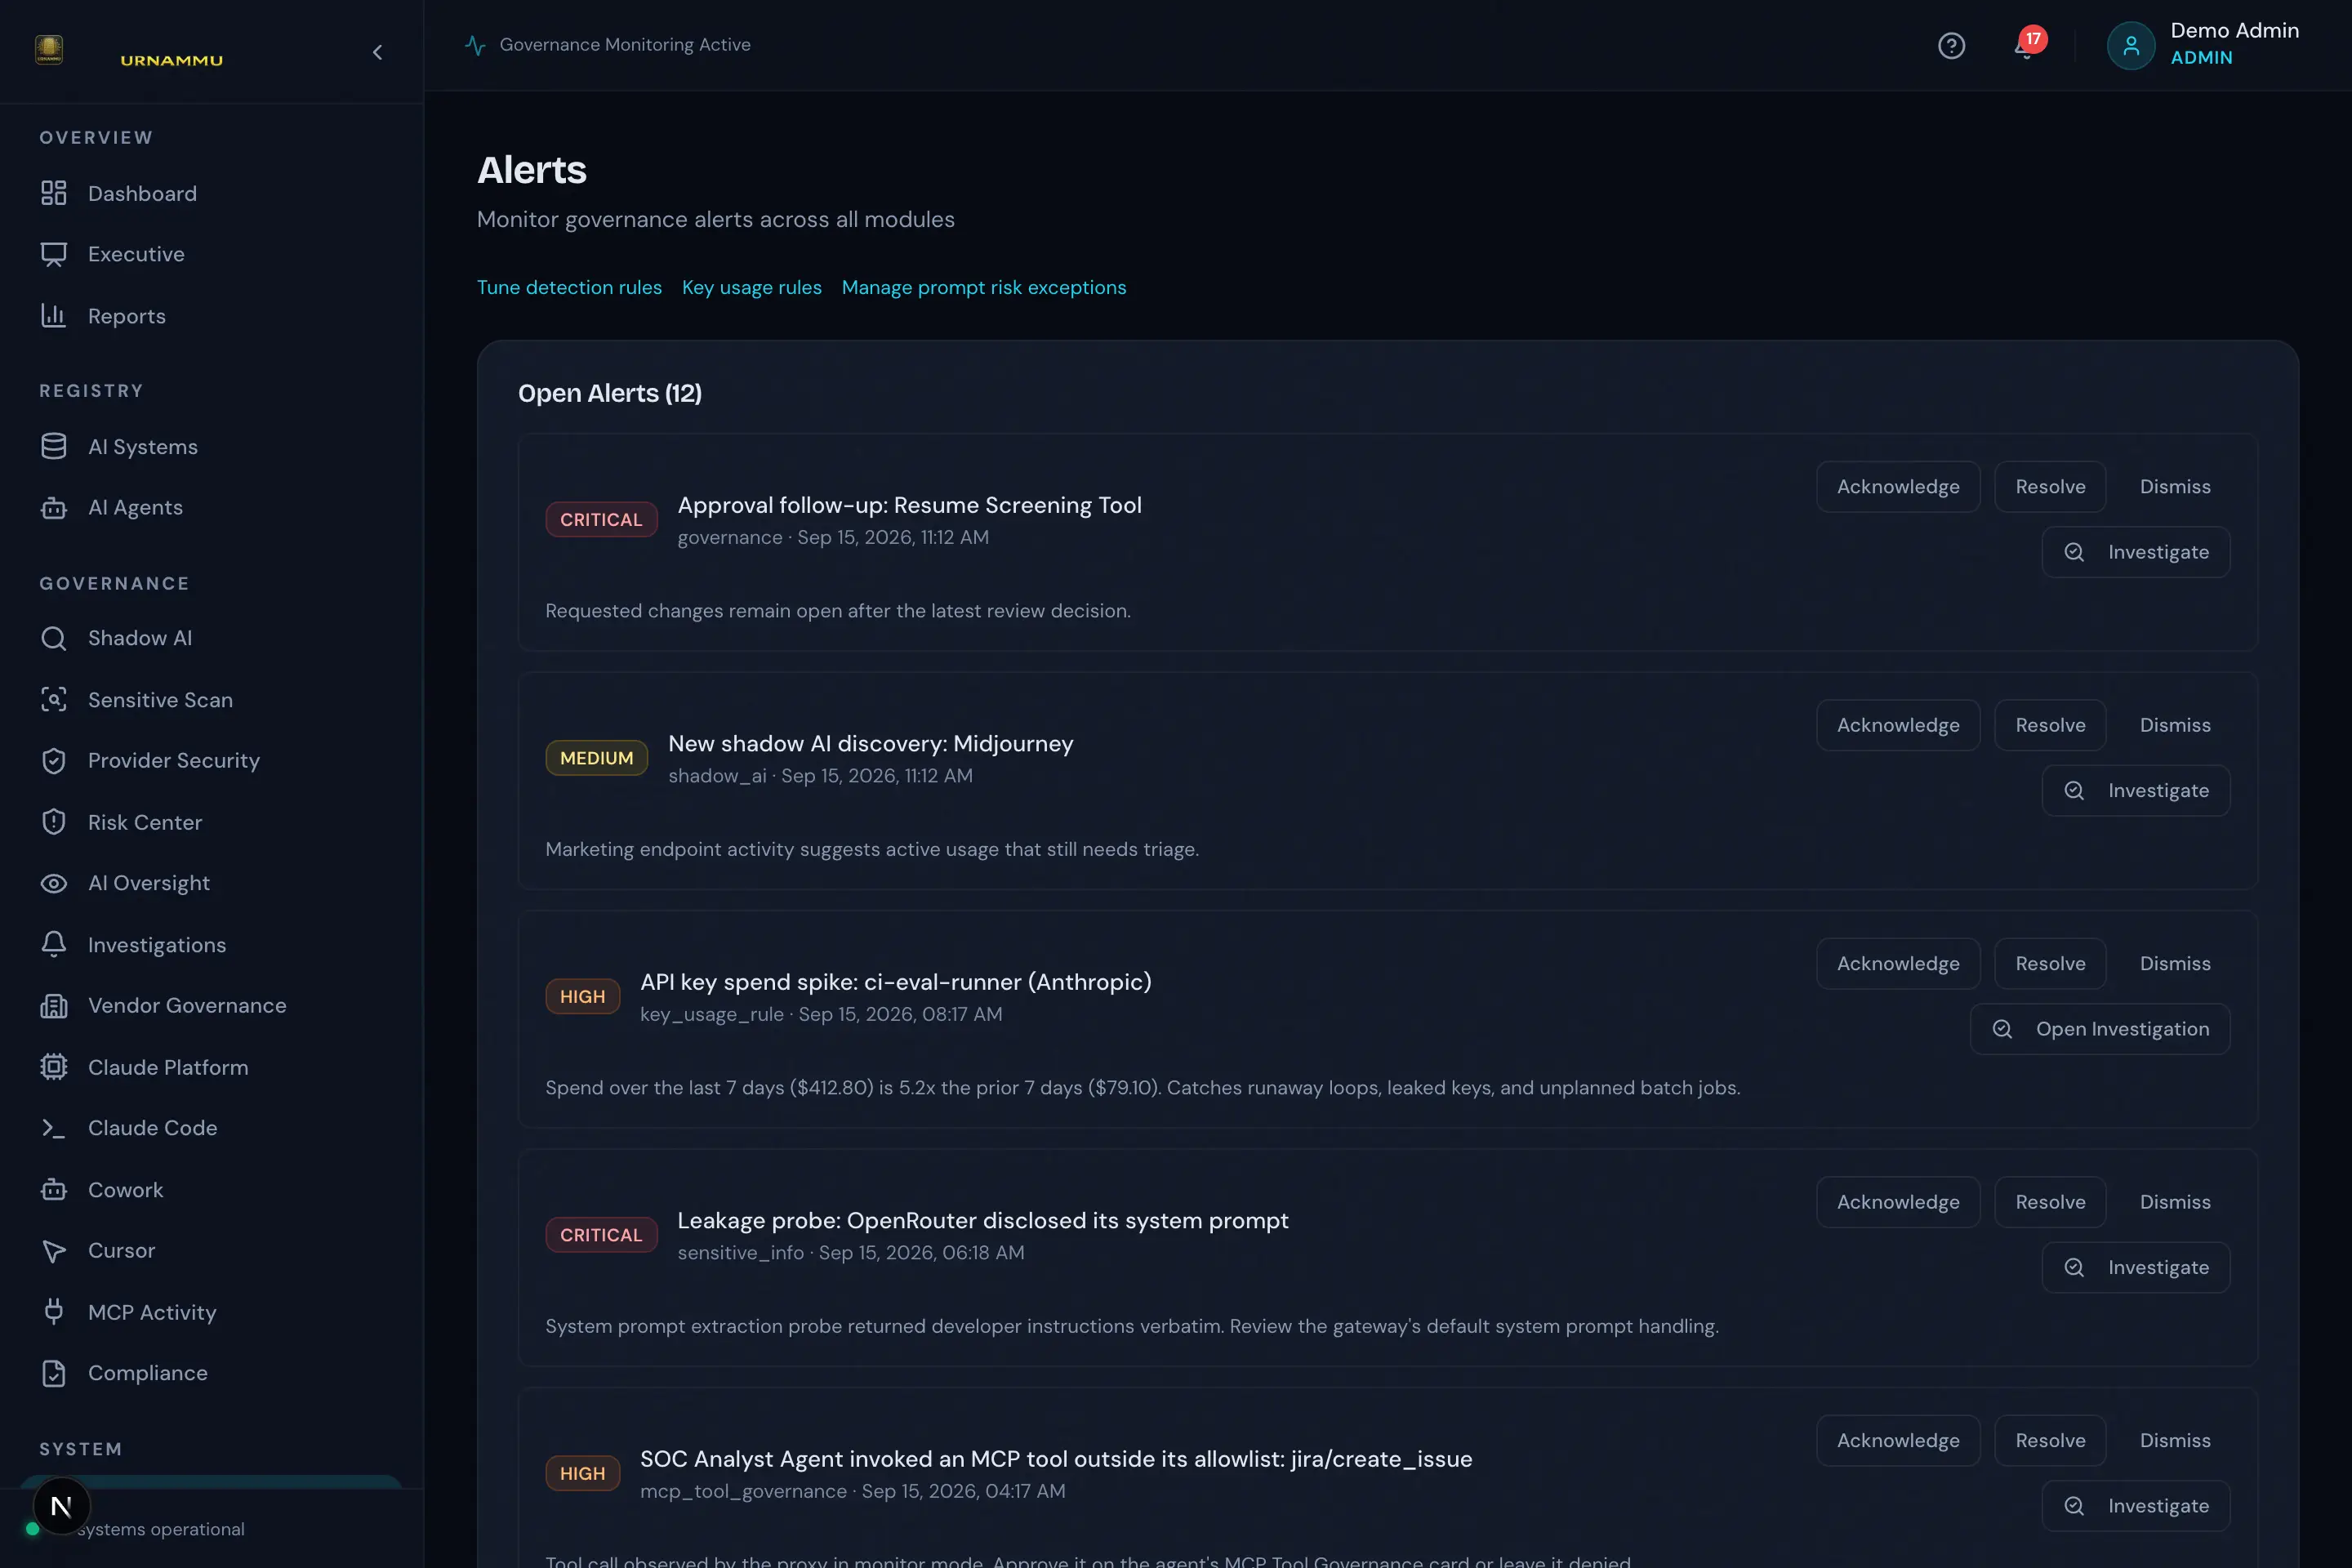Resolve the Midjourney shadow AI alert

2050,725
